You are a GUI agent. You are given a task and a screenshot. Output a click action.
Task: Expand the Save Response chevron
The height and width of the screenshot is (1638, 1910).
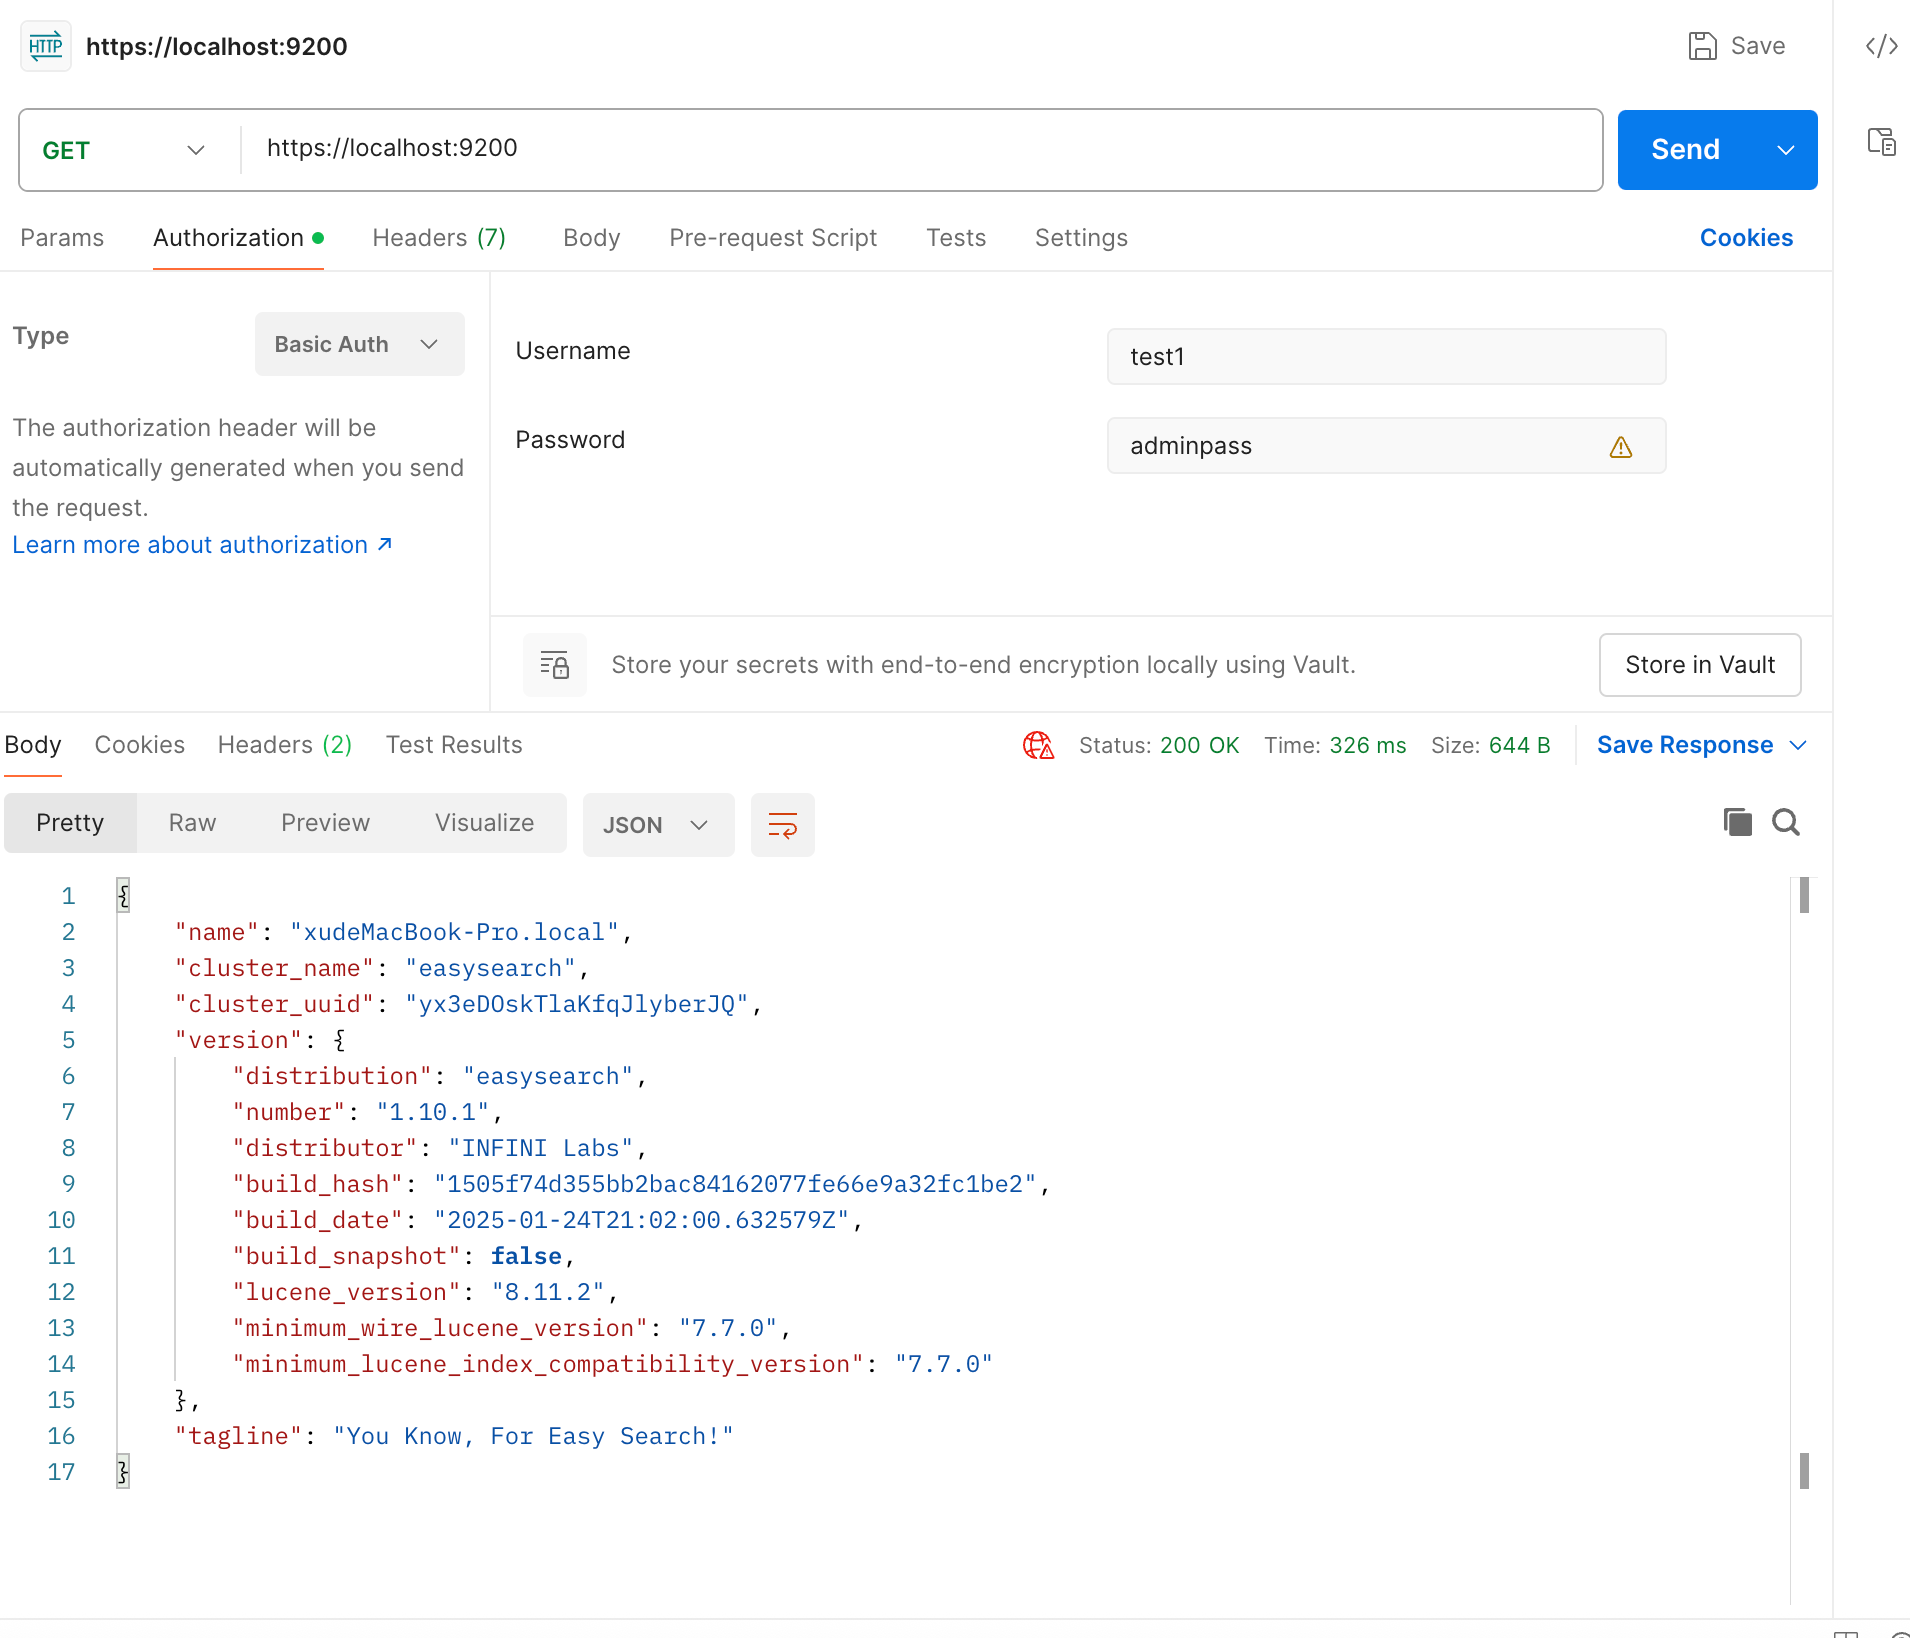point(1798,745)
